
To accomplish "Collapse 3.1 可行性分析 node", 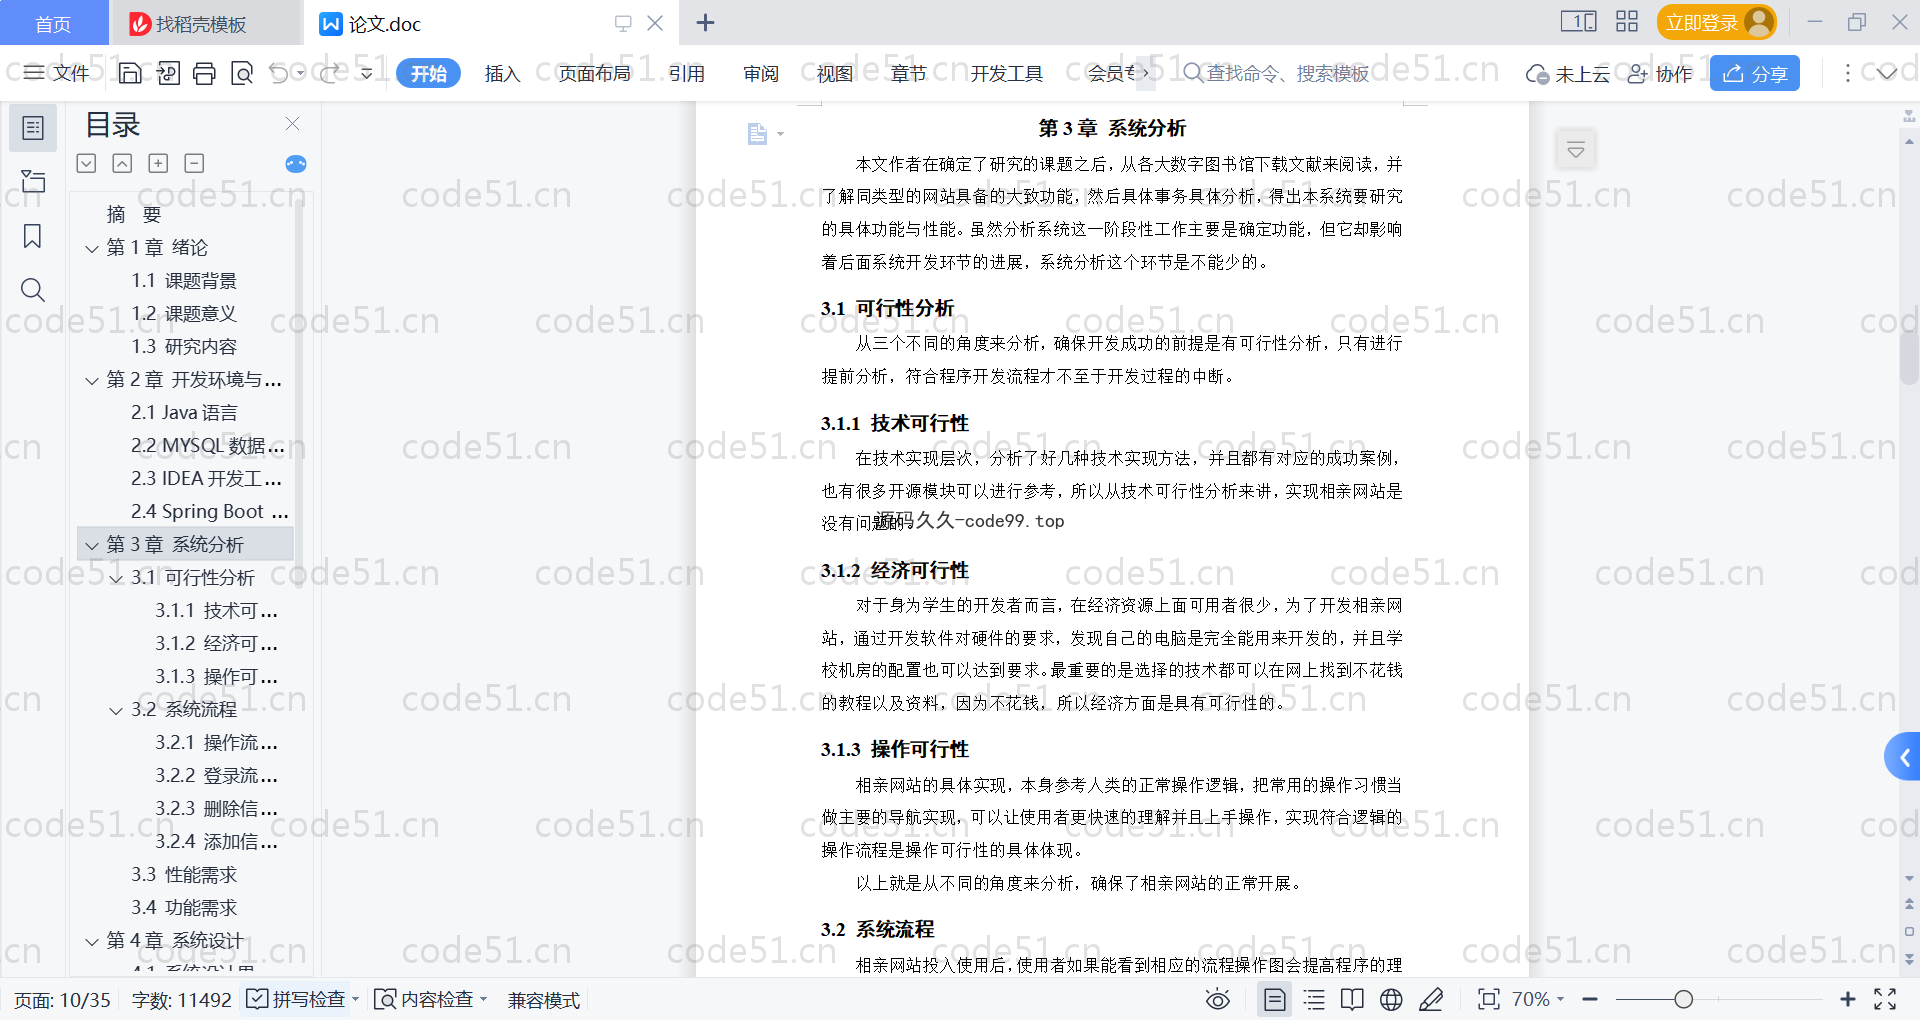I will click(x=116, y=578).
